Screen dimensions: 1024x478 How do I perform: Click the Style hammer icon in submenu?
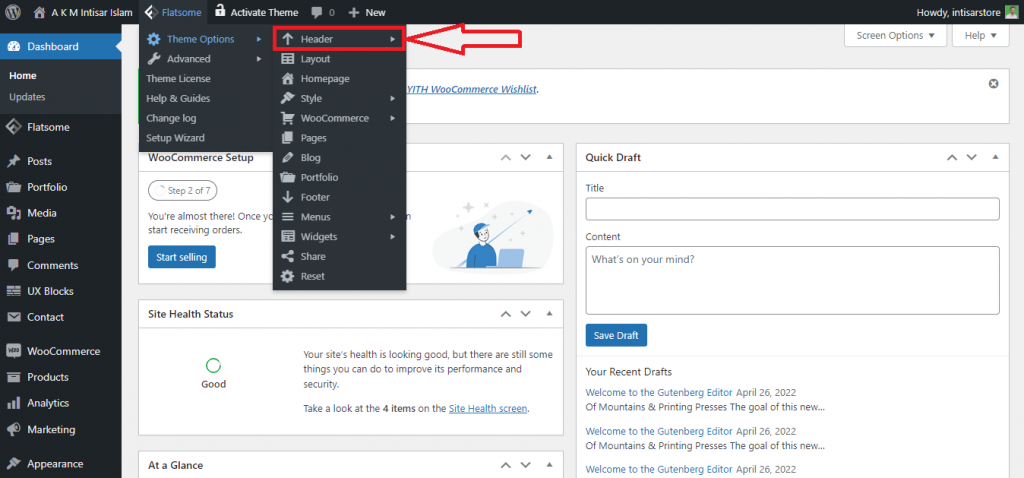[287, 99]
